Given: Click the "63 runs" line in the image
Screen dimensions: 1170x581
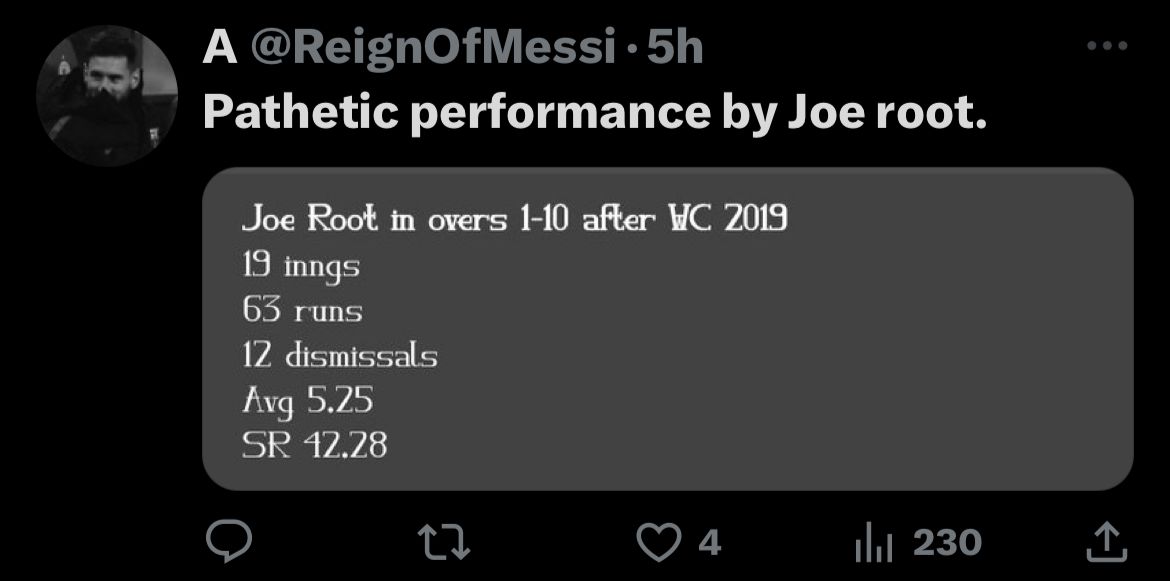Looking at the screenshot, I should pos(302,310).
